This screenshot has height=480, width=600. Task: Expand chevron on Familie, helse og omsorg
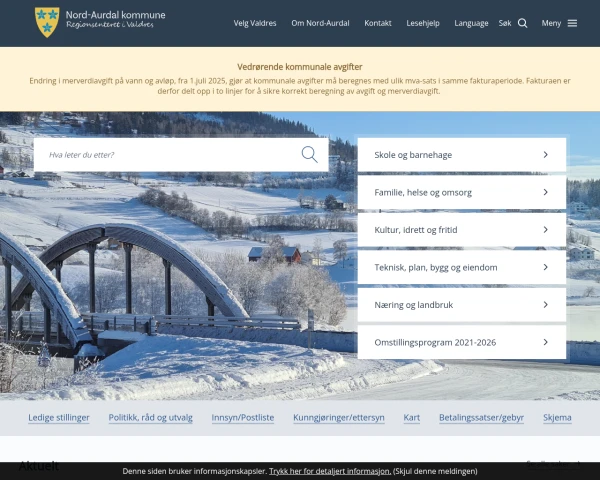pyautogui.click(x=546, y=192)
